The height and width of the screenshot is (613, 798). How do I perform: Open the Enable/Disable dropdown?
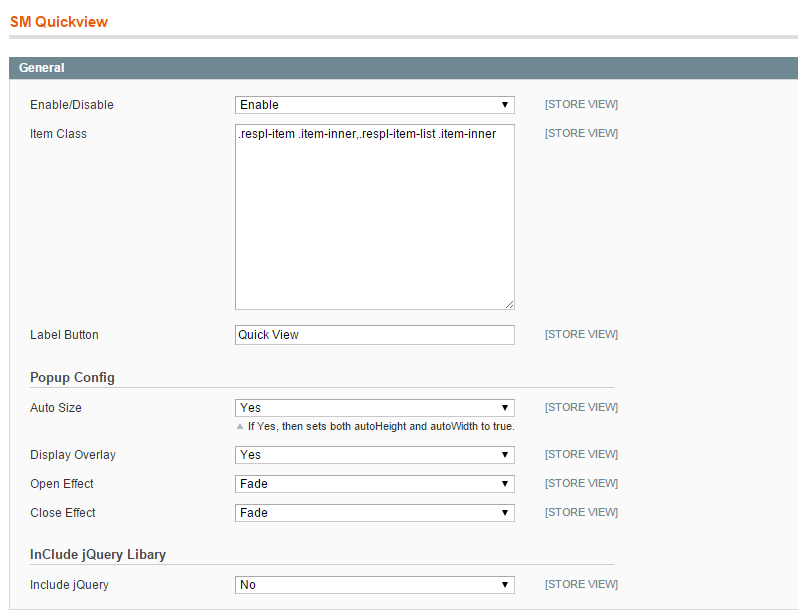point(374,105)
